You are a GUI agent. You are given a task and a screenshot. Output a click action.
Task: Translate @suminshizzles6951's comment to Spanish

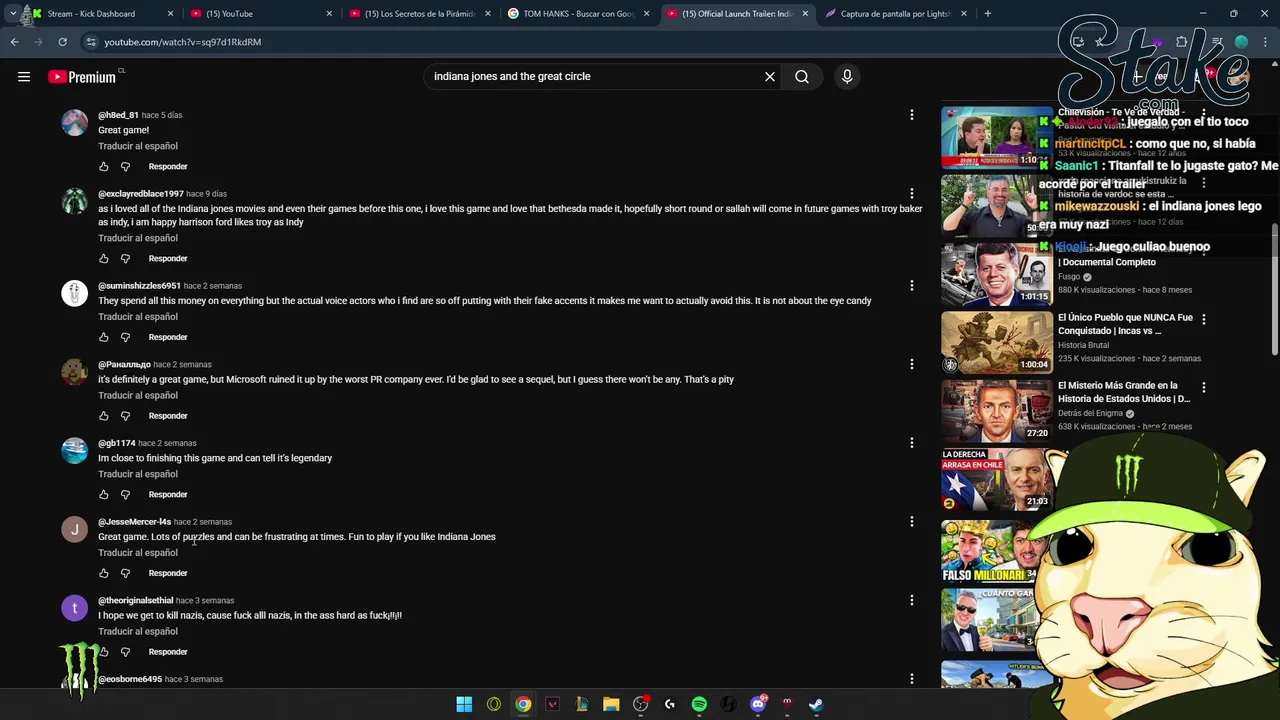click(138, 317)
